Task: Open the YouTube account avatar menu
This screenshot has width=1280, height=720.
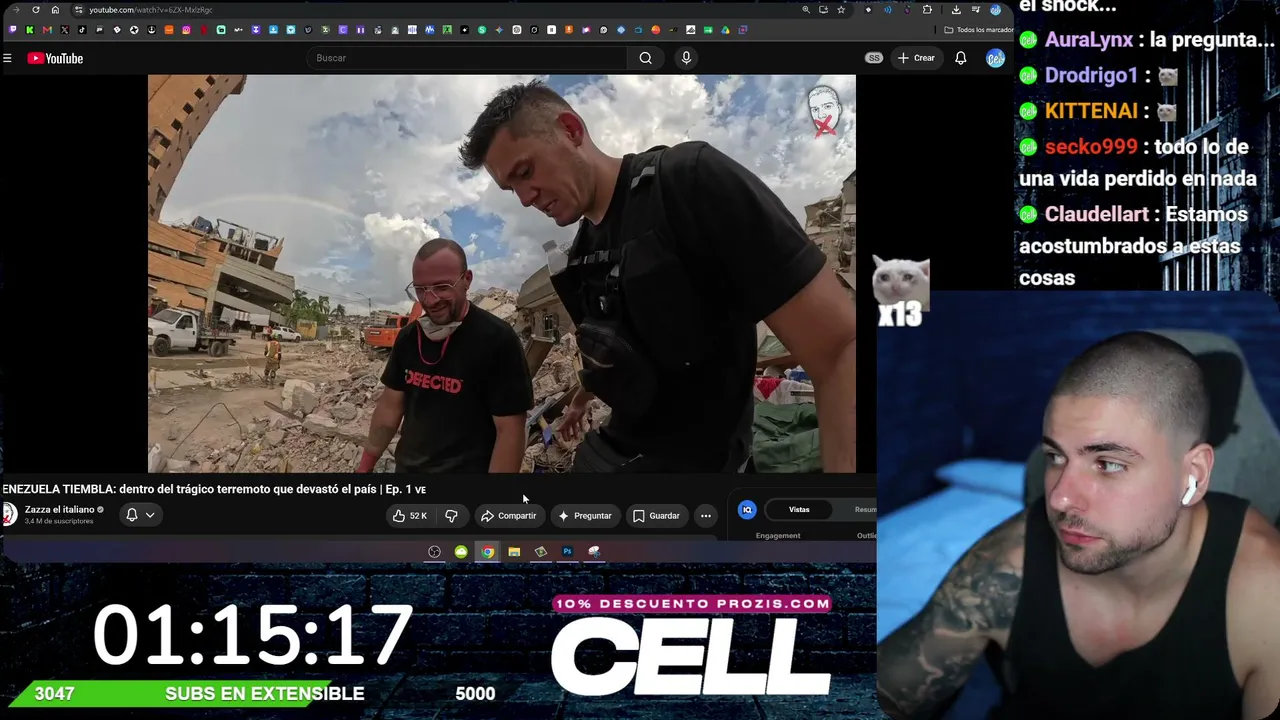Action: pyautogui.click(x=995, y=58)
